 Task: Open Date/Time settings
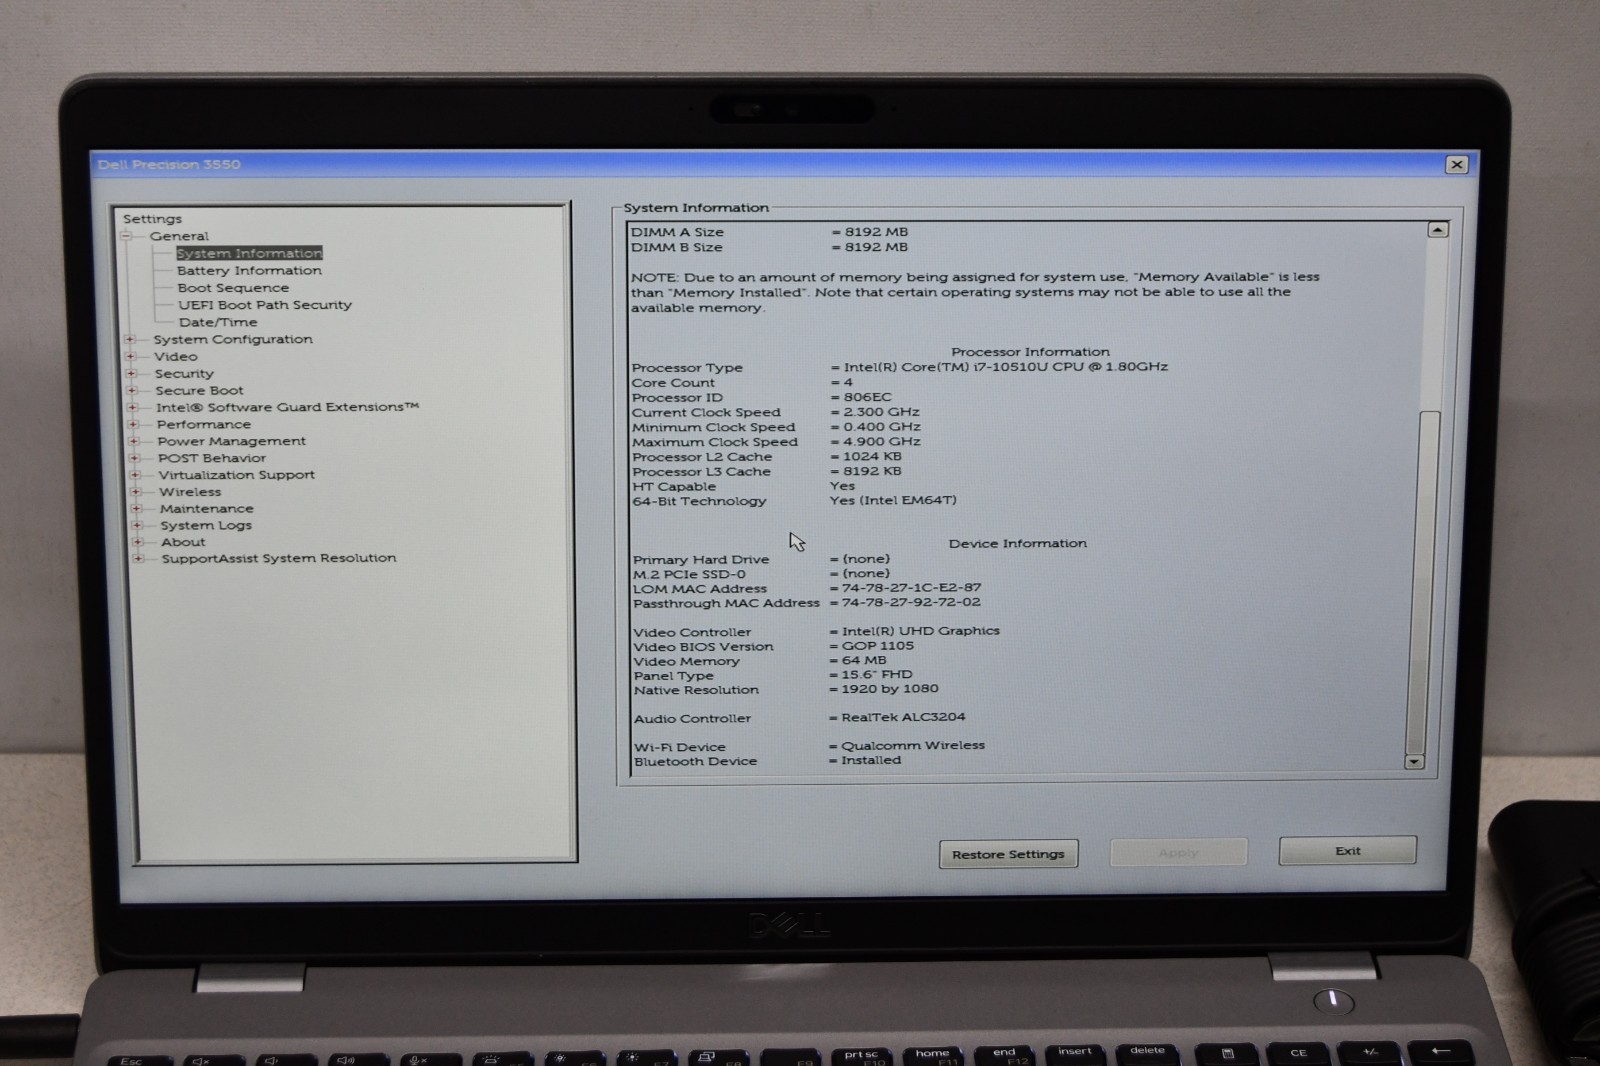218,322
